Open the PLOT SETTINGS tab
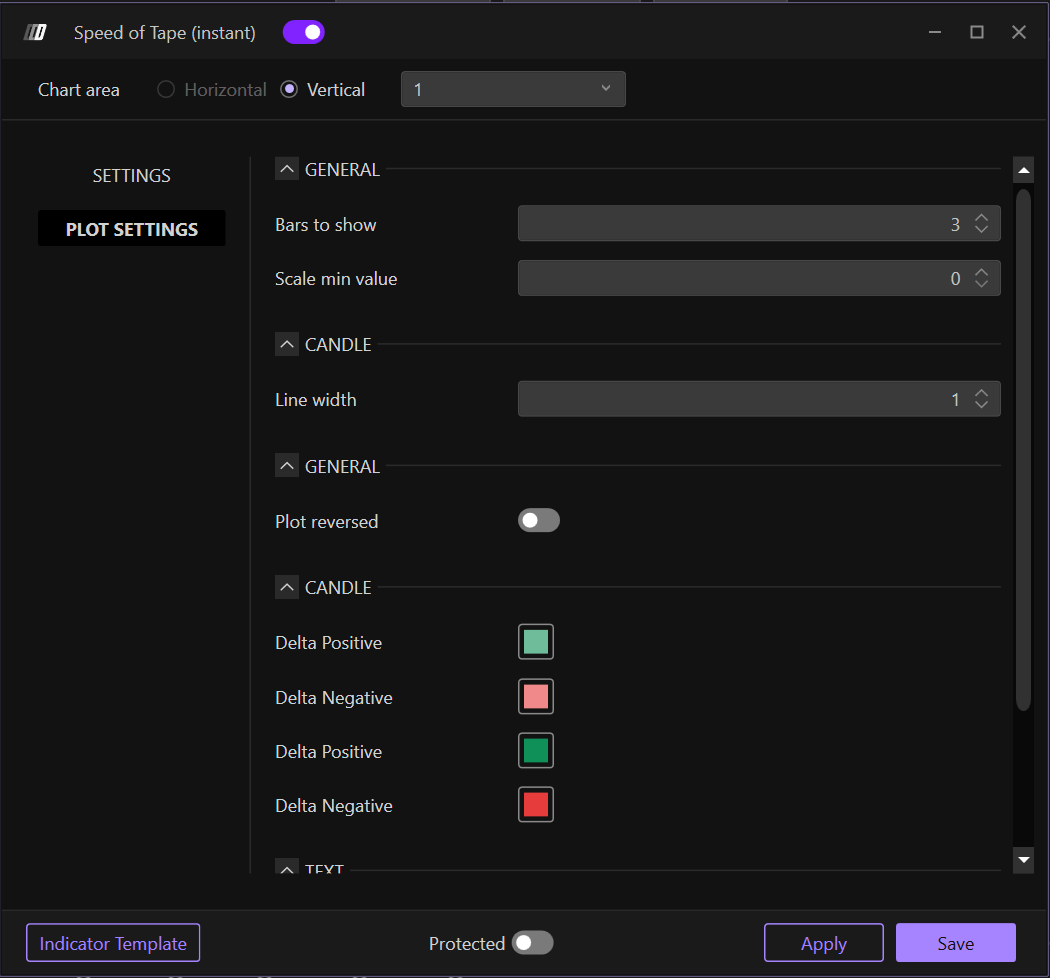This screenshot has height=978, width=1050. (x=132, y=229)
